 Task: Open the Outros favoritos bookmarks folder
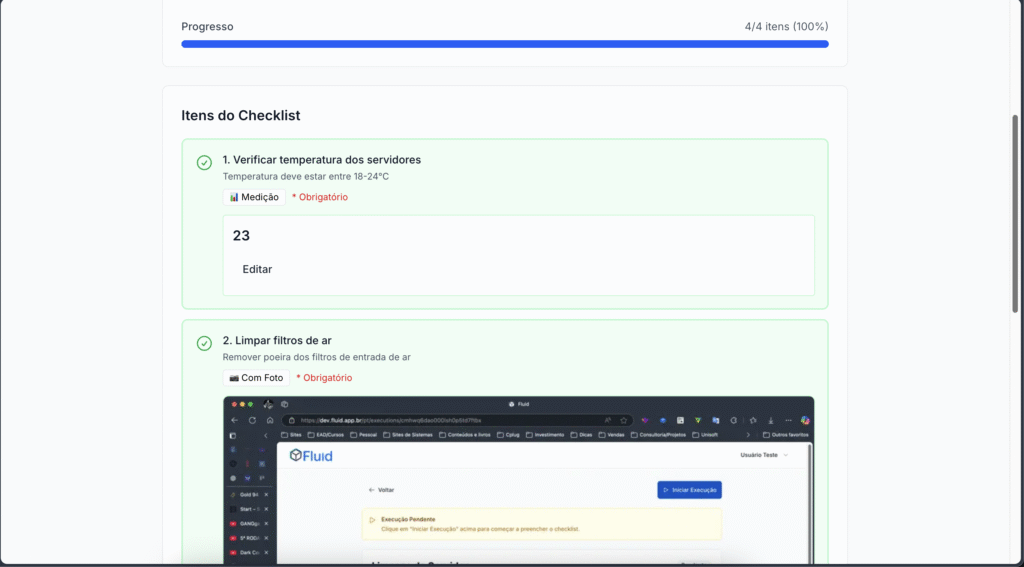tap(785, 435)
